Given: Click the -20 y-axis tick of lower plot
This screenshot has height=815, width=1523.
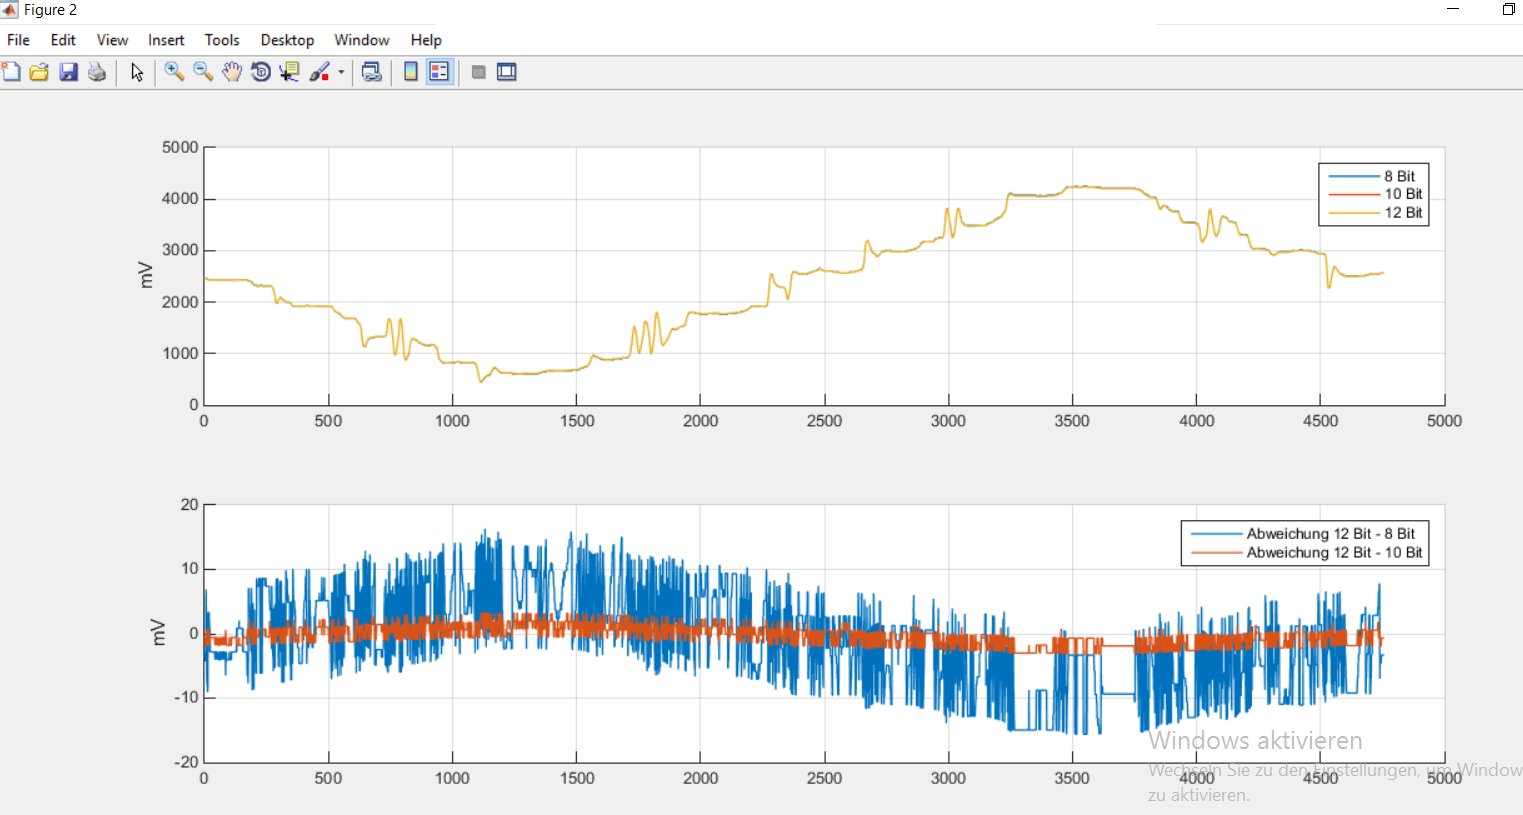Looking at the screenshot, I should point(186,762).
